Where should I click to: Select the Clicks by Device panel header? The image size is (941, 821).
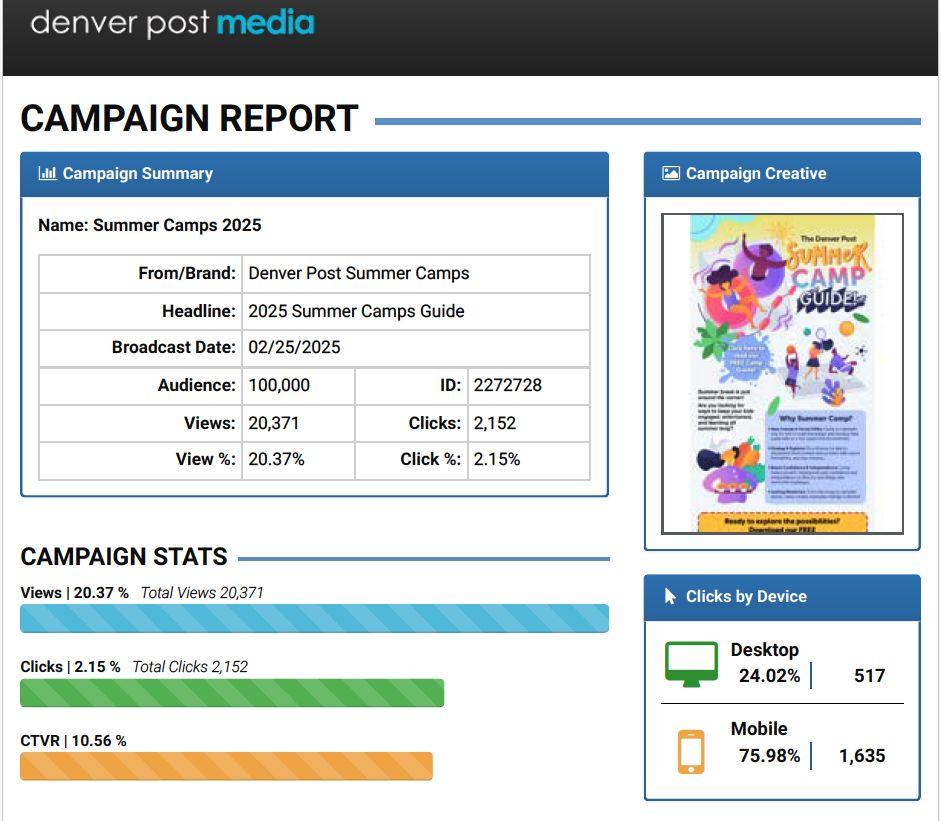782,597
